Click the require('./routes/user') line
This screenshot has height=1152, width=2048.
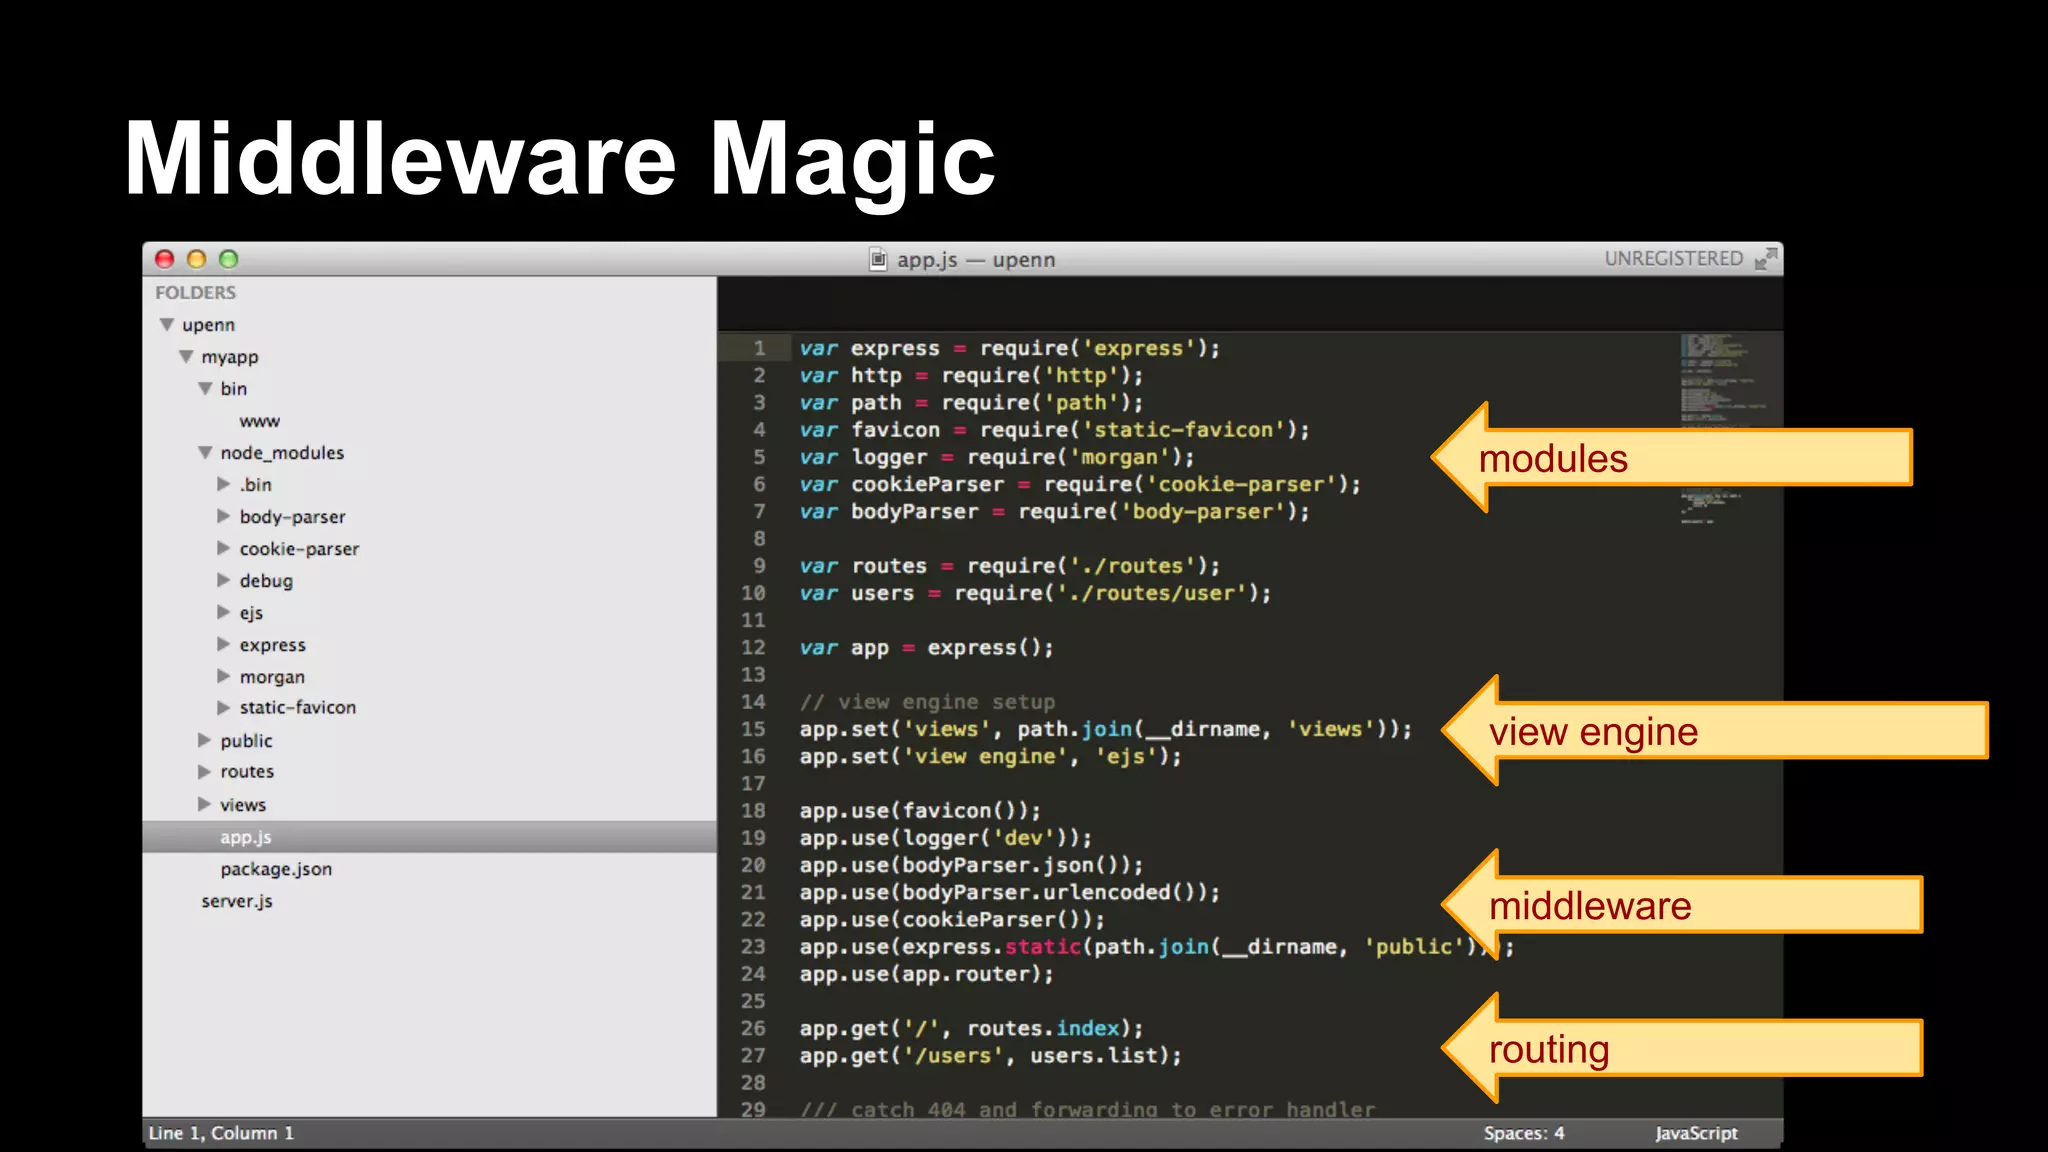pos(1035,593)
